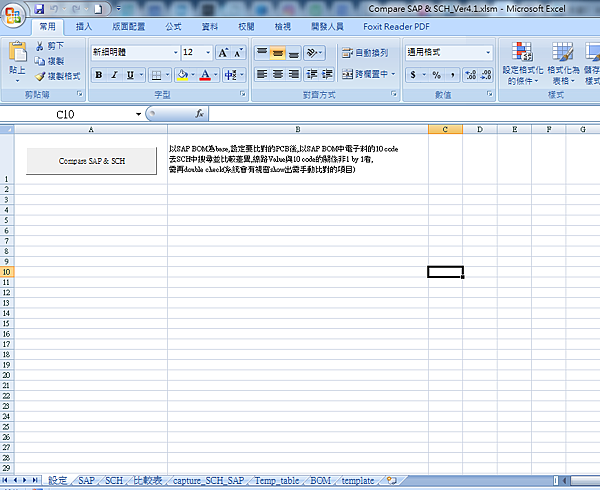The height and width of the screenshot is (490, 600).
Task: Toggle wrap text button
Action: [365, 53]
